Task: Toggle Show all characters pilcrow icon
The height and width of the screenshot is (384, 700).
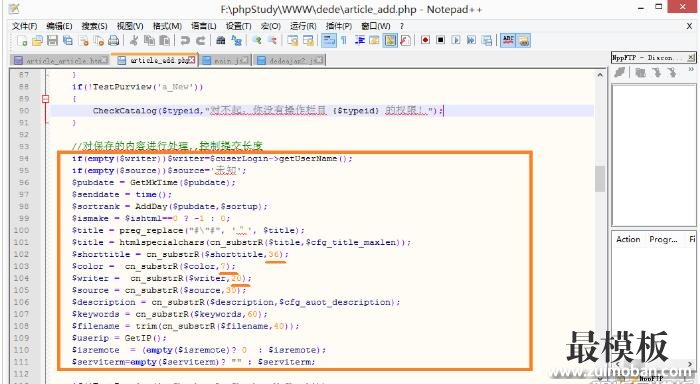Action: coord(344,41)
